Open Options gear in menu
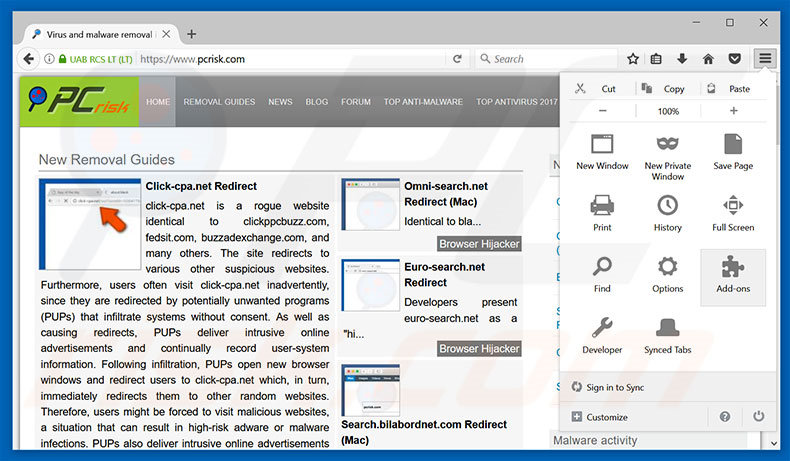790x461 pixels. (x=668, y=275)
